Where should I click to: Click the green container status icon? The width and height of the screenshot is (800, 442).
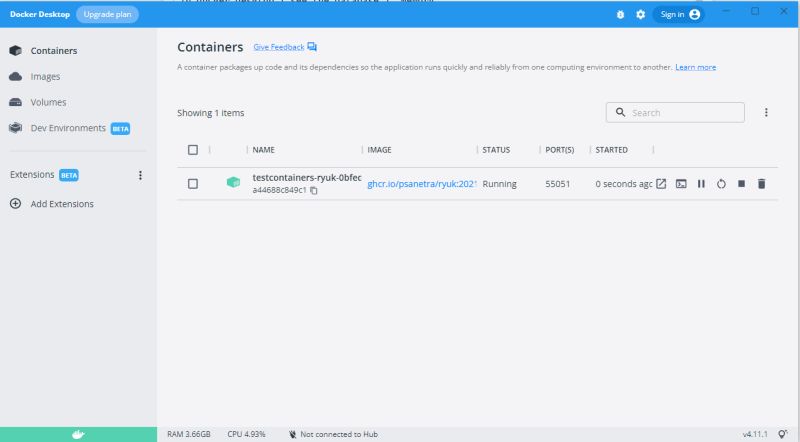(x=233, y=182)
